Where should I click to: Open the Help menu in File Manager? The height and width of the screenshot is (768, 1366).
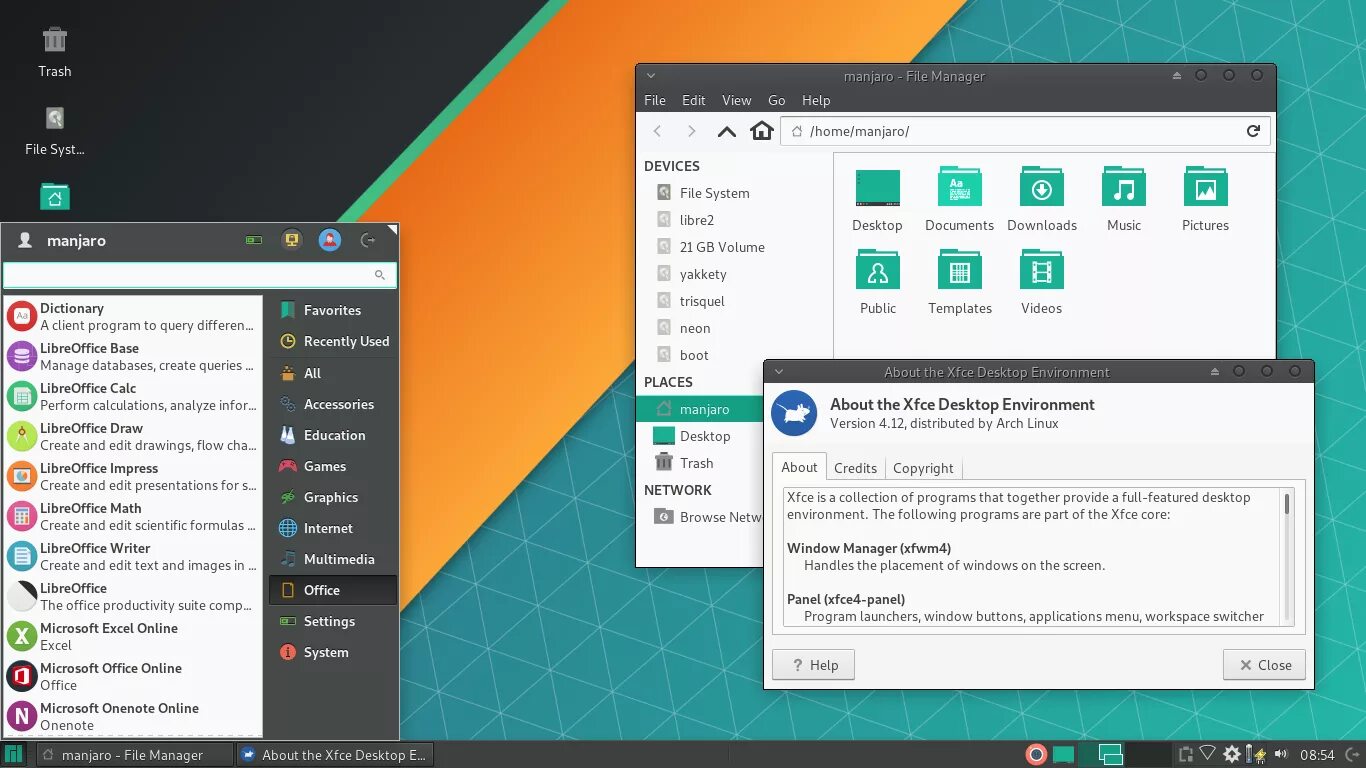816,100
